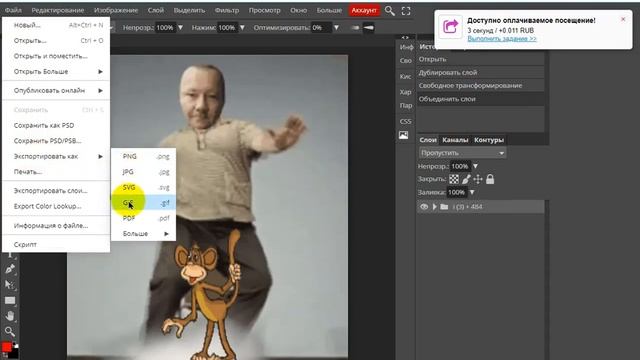Expand the layer group triangle
The width and height of the screenshot is (640, 360).
click(435, 207)
